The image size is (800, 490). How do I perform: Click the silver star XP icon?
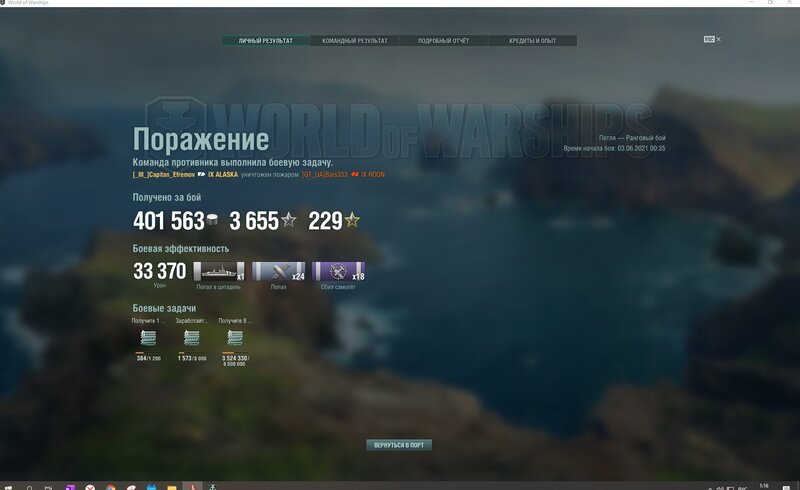click(289, 221)
